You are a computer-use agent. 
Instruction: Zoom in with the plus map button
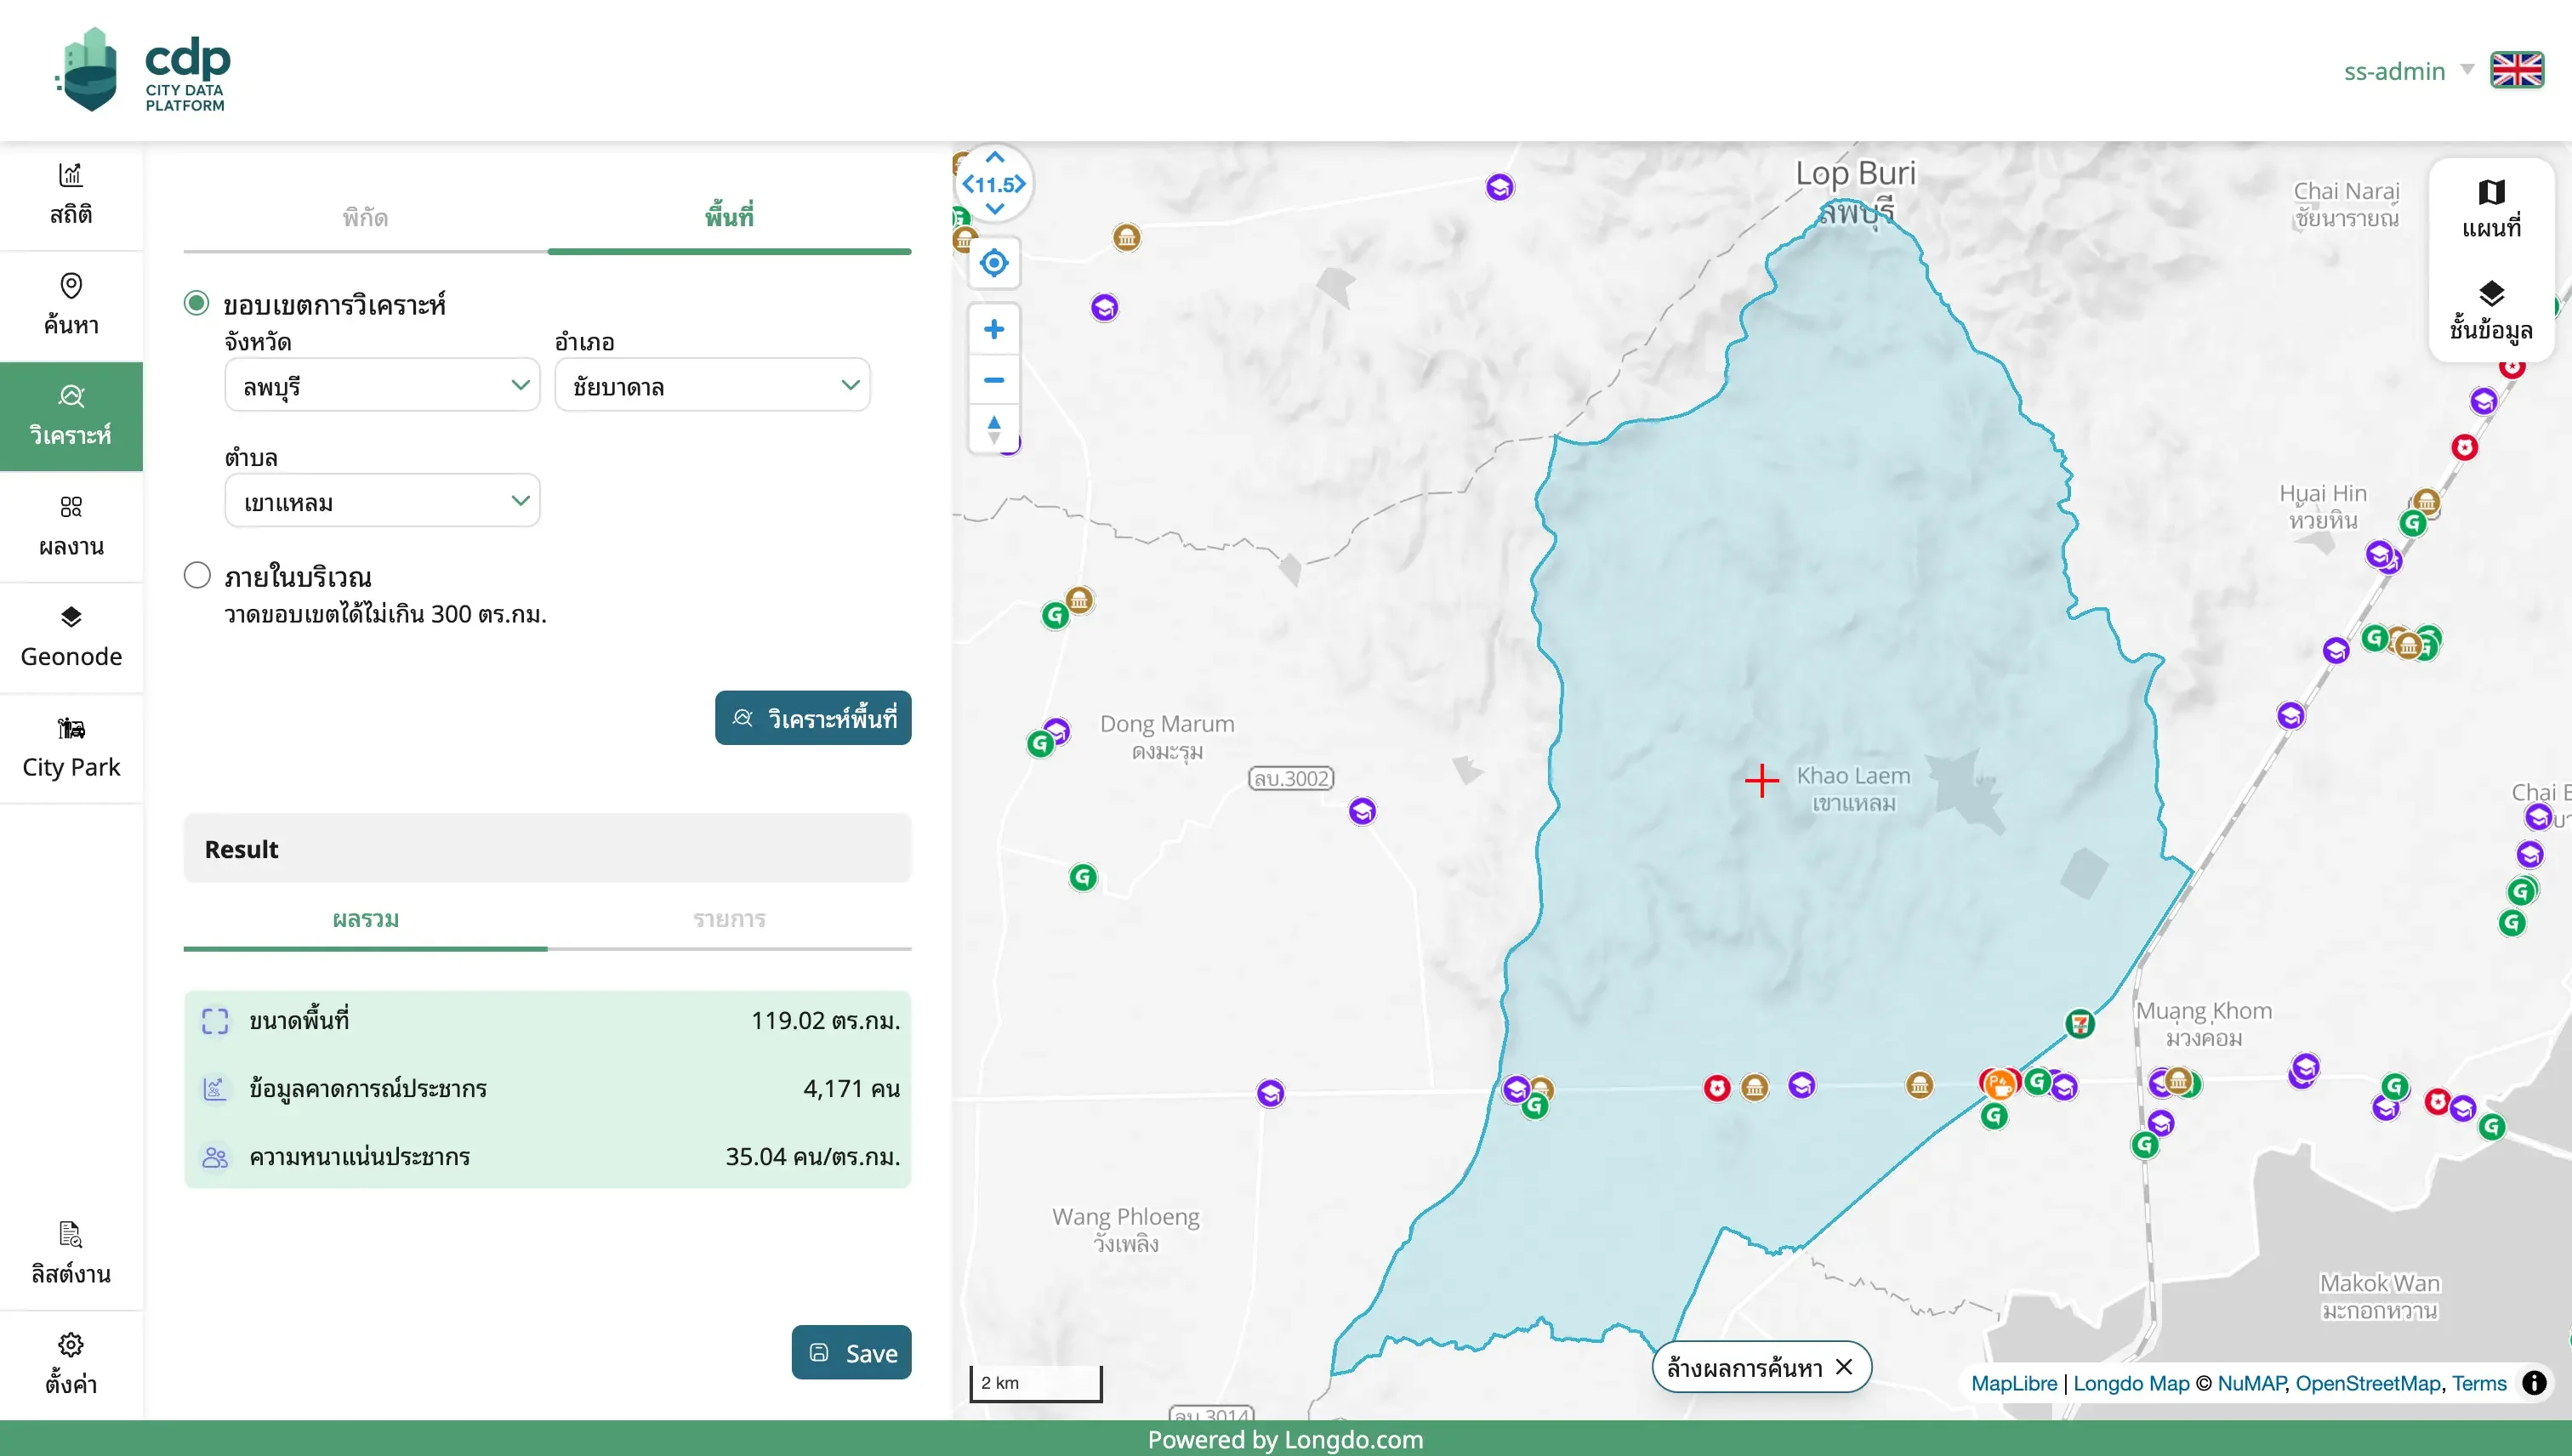(994, 329)
